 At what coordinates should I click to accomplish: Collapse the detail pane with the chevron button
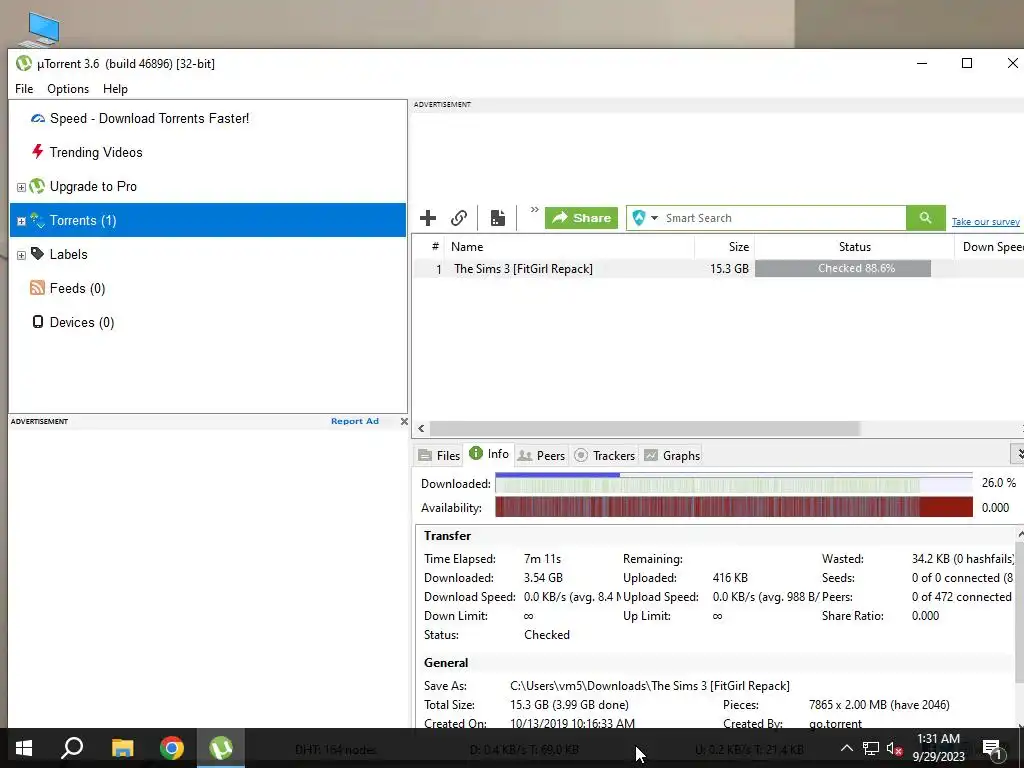click(1017, 453)
